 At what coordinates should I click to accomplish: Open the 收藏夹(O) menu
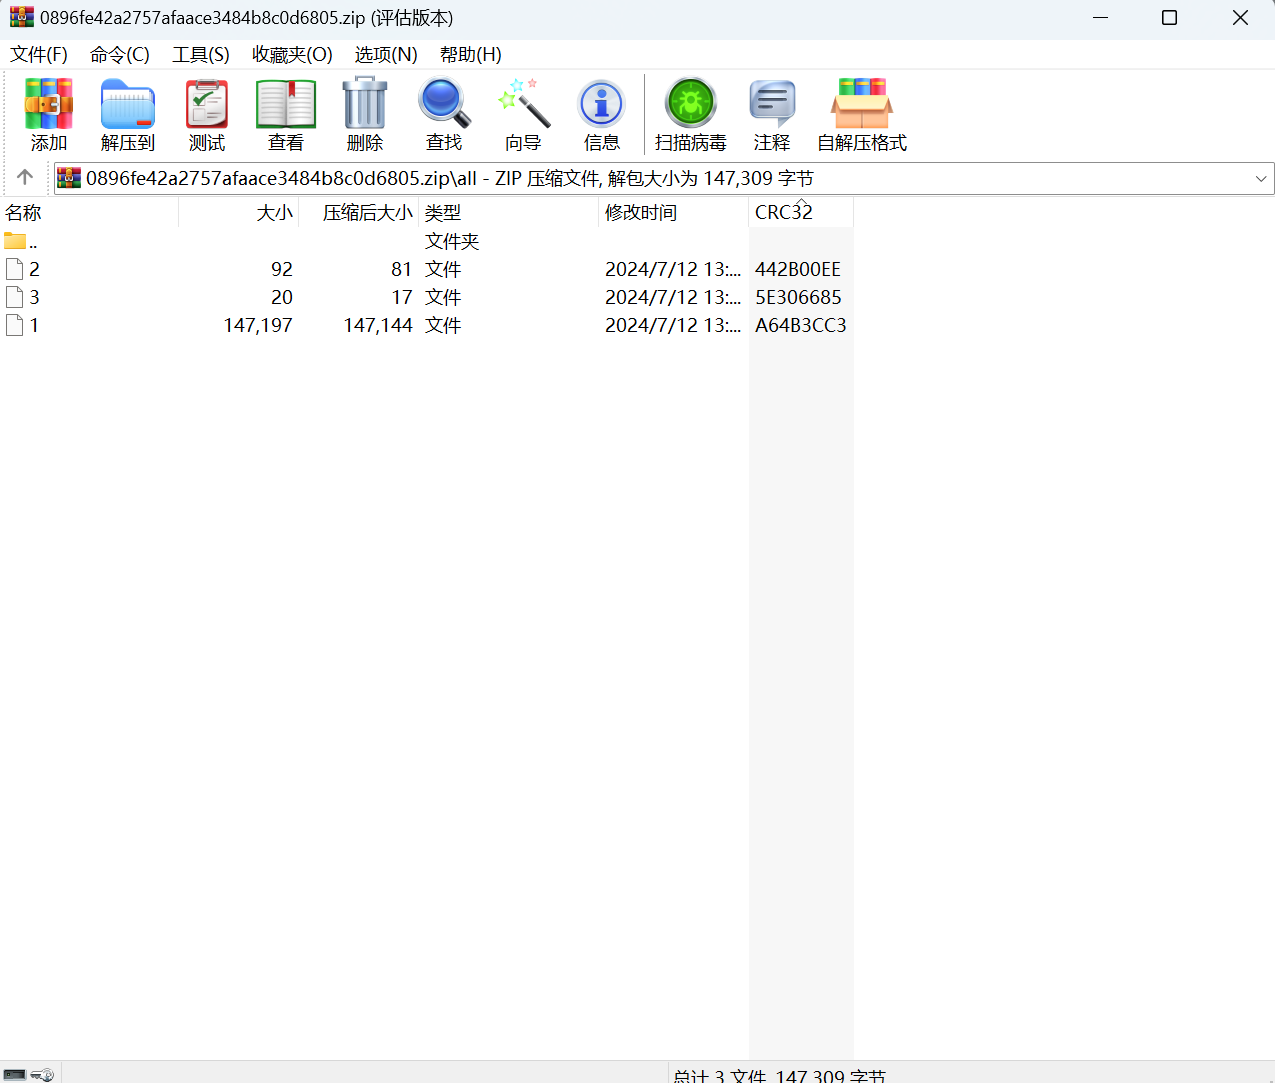[292, 55]
